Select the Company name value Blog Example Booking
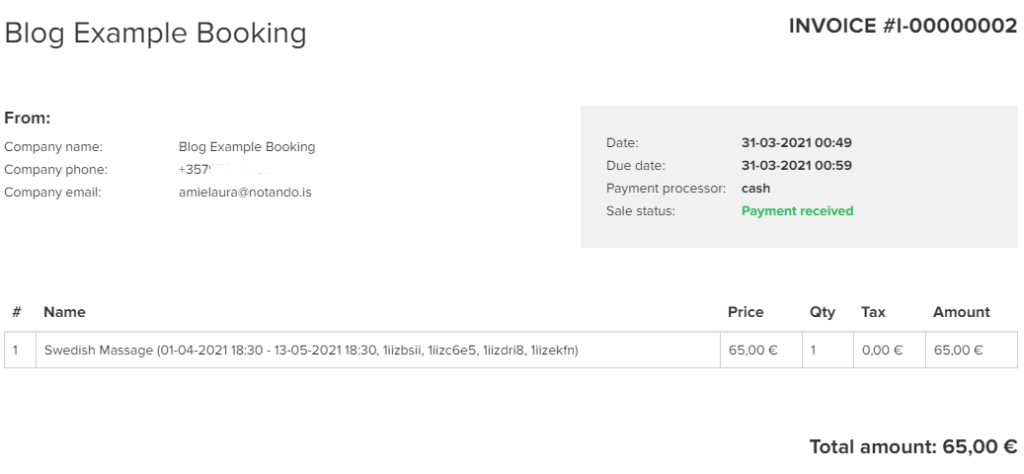This screenshot has width=1024, height=474. click(x=247, y=147)
